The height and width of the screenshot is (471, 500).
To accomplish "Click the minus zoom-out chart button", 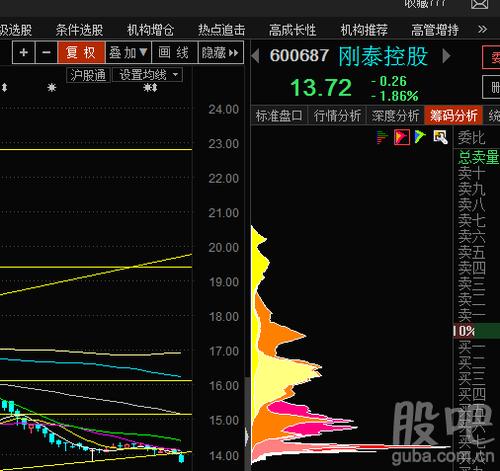I will point(46,52).
